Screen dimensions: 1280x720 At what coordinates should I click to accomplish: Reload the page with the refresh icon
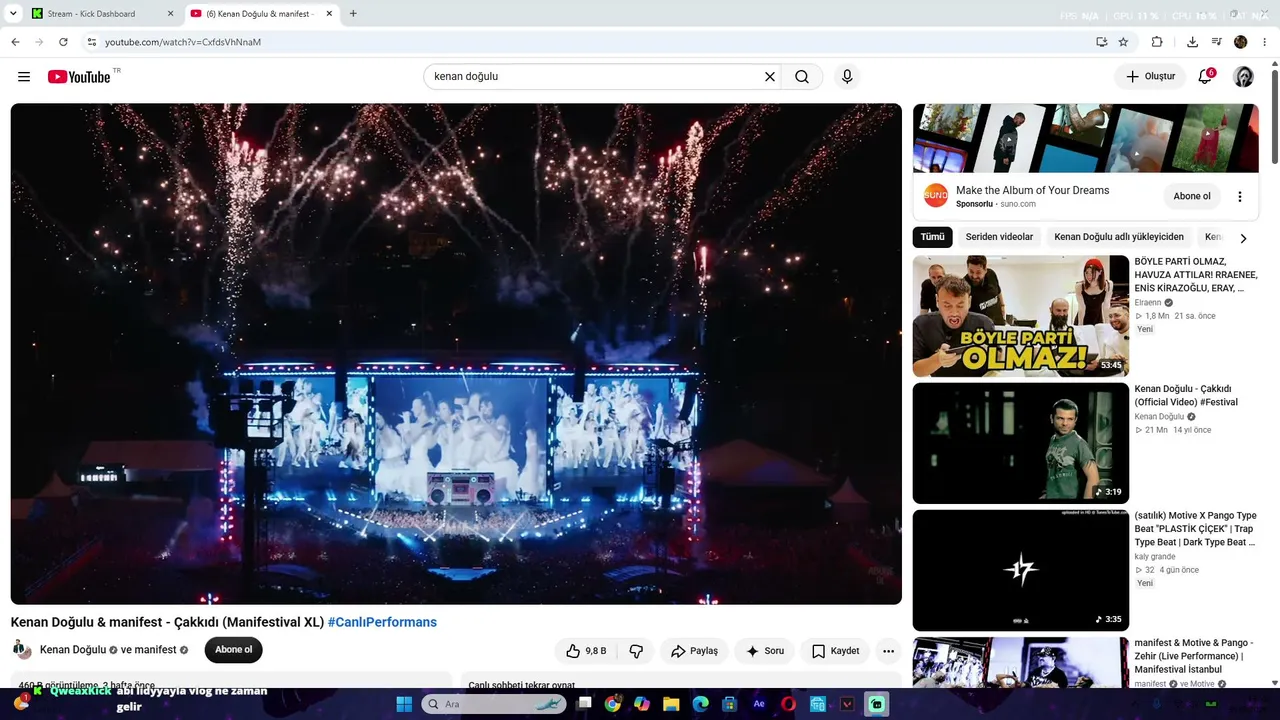(x=63, y=42)
